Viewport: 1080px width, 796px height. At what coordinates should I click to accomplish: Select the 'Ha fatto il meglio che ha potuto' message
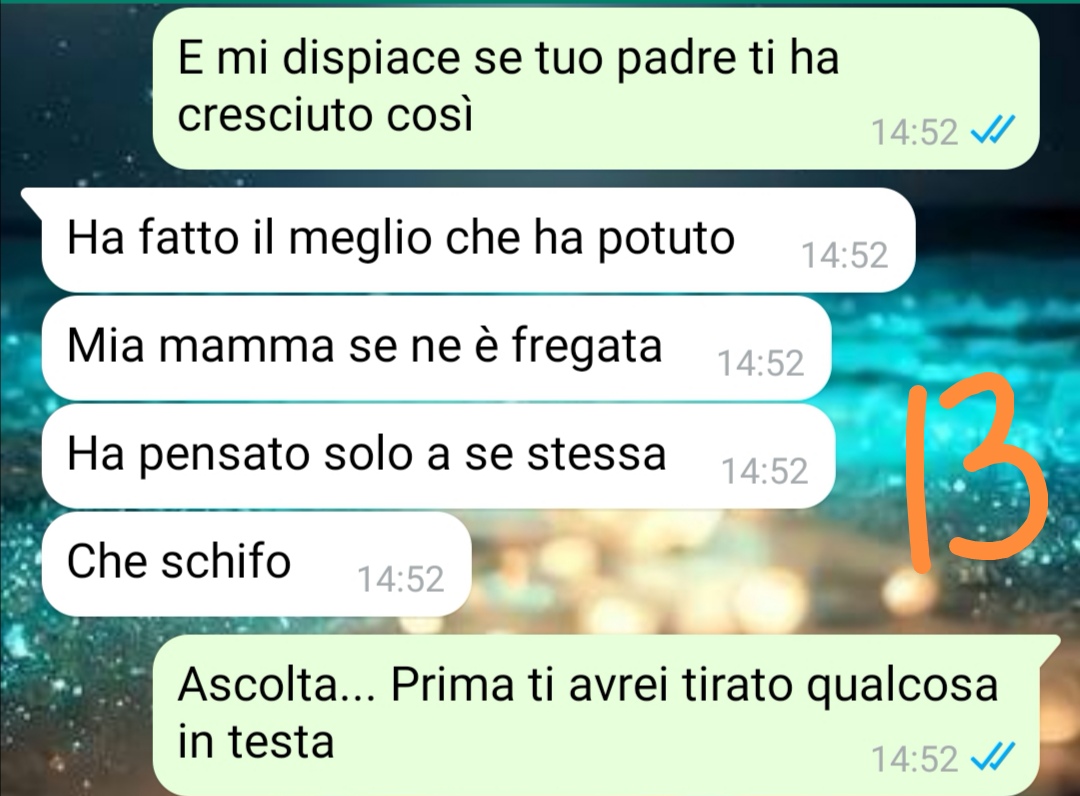479,240
